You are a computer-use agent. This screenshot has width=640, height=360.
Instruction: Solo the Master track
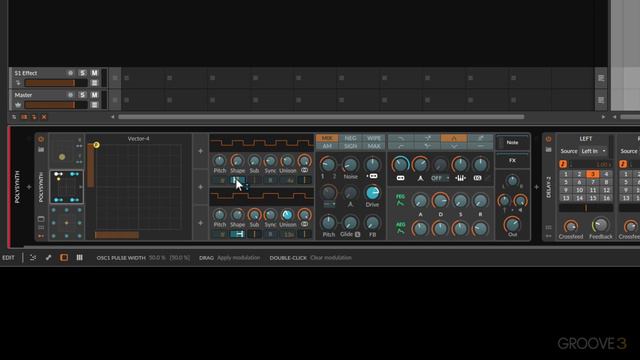(82, 95)
